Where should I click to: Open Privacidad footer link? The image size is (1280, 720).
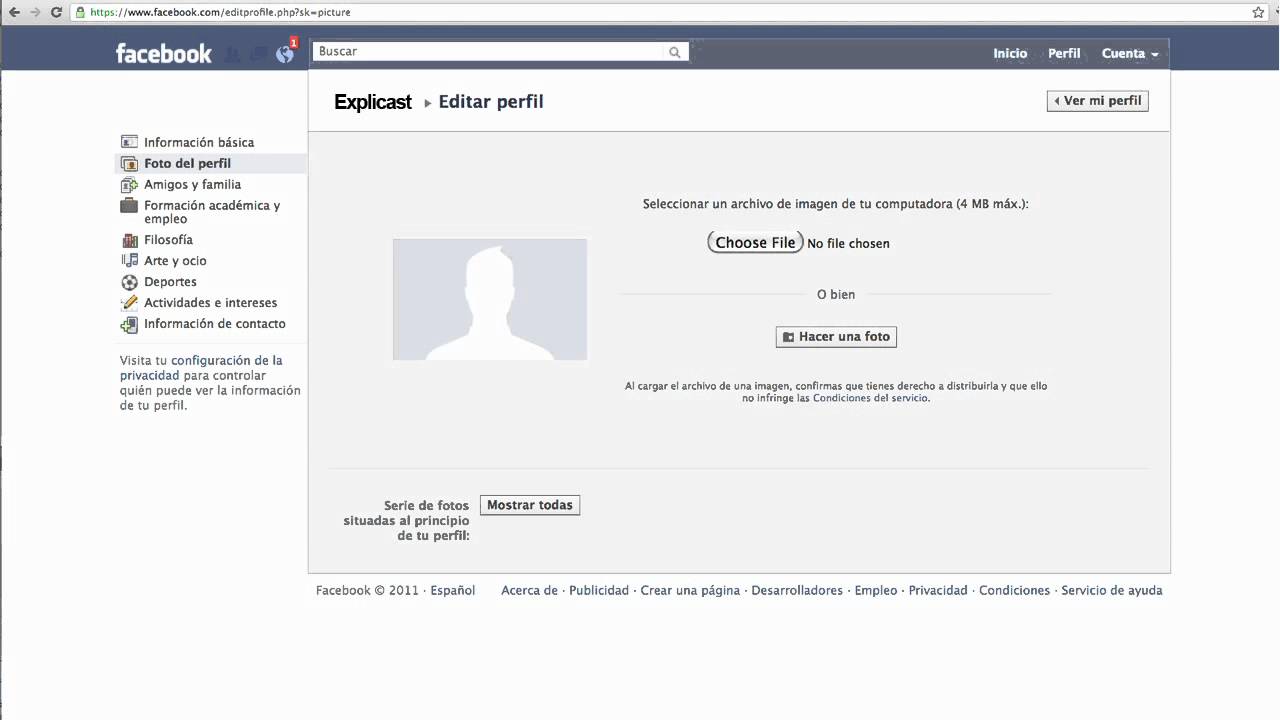(x=938, y=591)
